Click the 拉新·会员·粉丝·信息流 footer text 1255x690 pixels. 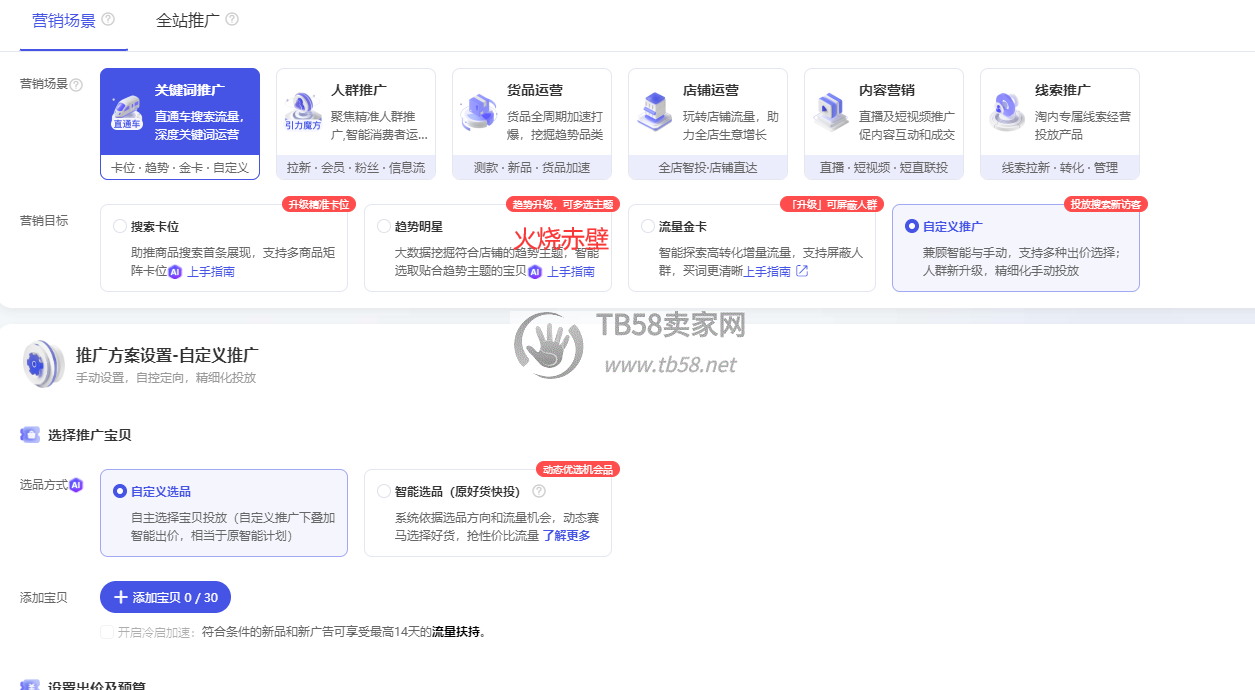pyautogui.click(x=356, y=168)
